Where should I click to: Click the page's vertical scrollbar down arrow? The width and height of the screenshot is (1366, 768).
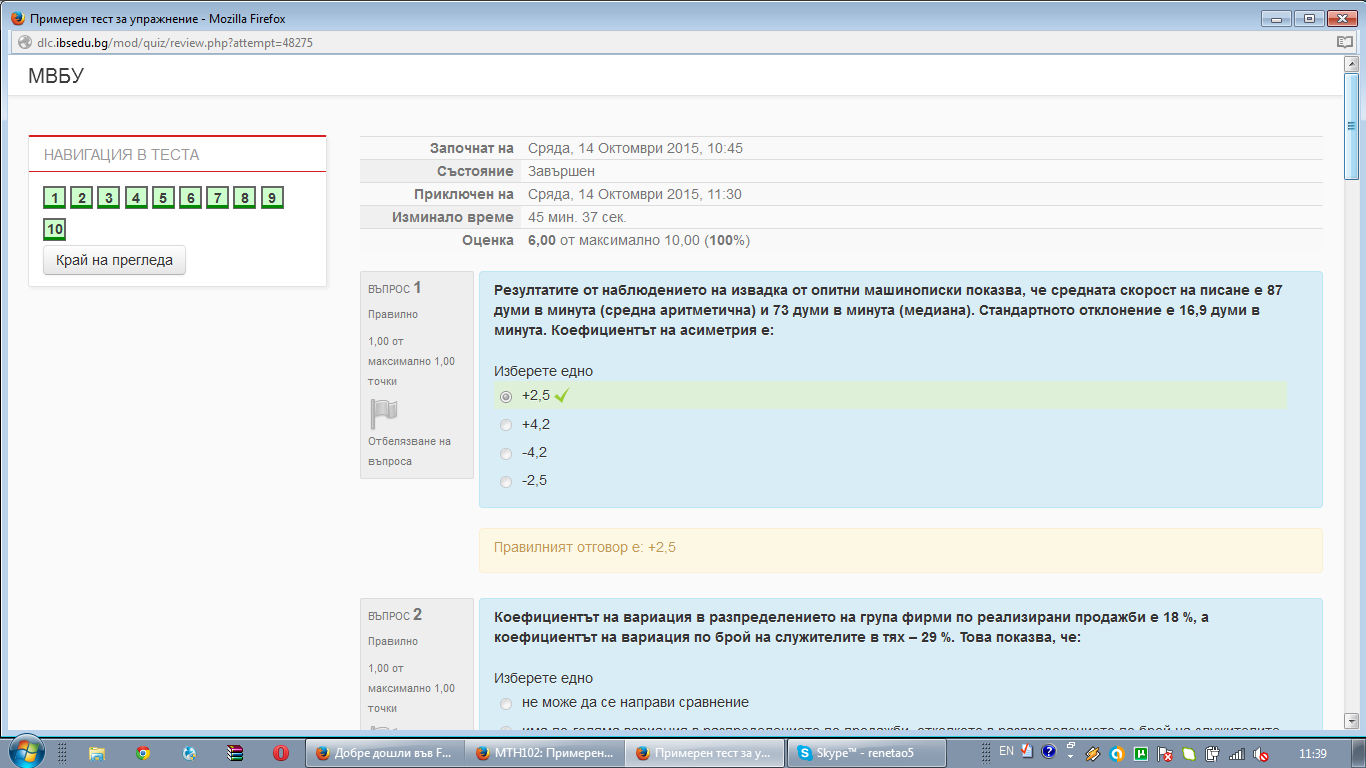tap(1350, 720)
